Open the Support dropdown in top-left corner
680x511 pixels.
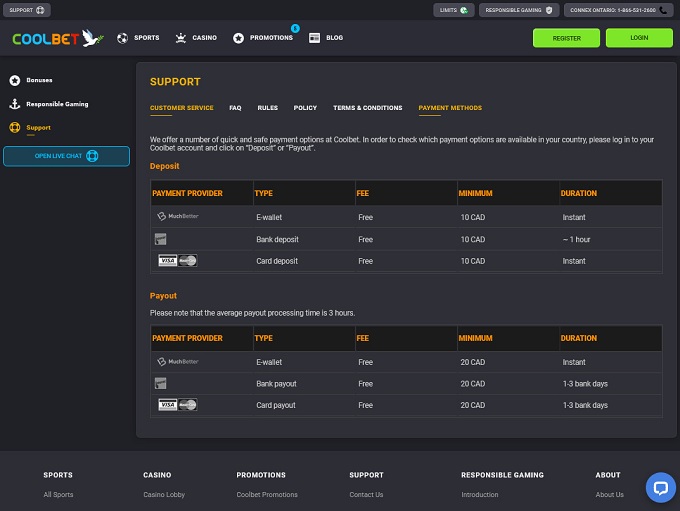click(x=27, y=10)
